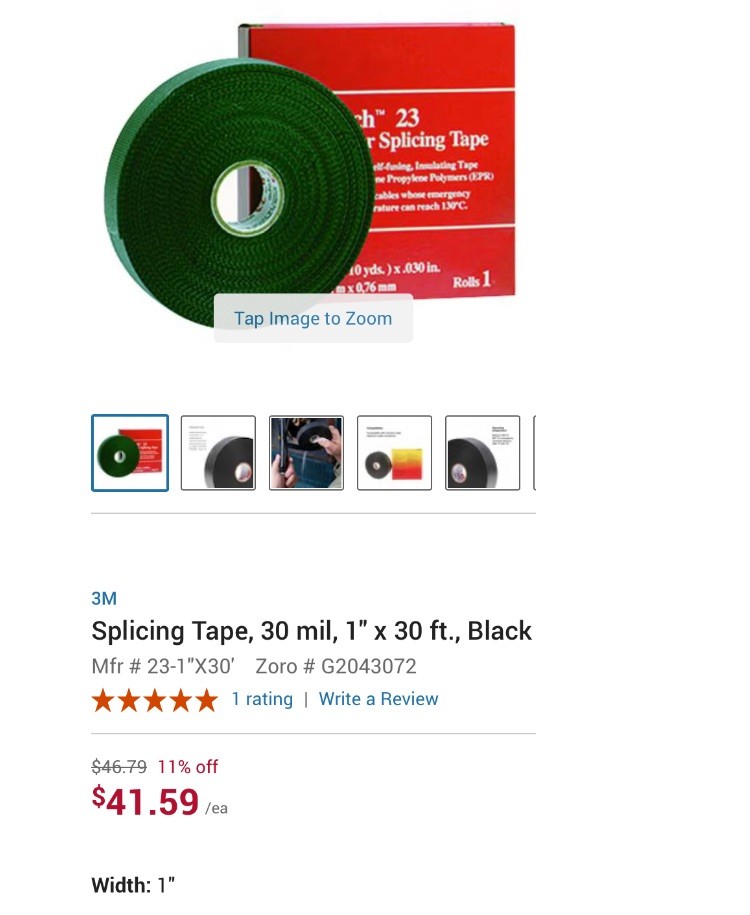Select fifth thumbnail with black tape and text on right

click(483, 453)
